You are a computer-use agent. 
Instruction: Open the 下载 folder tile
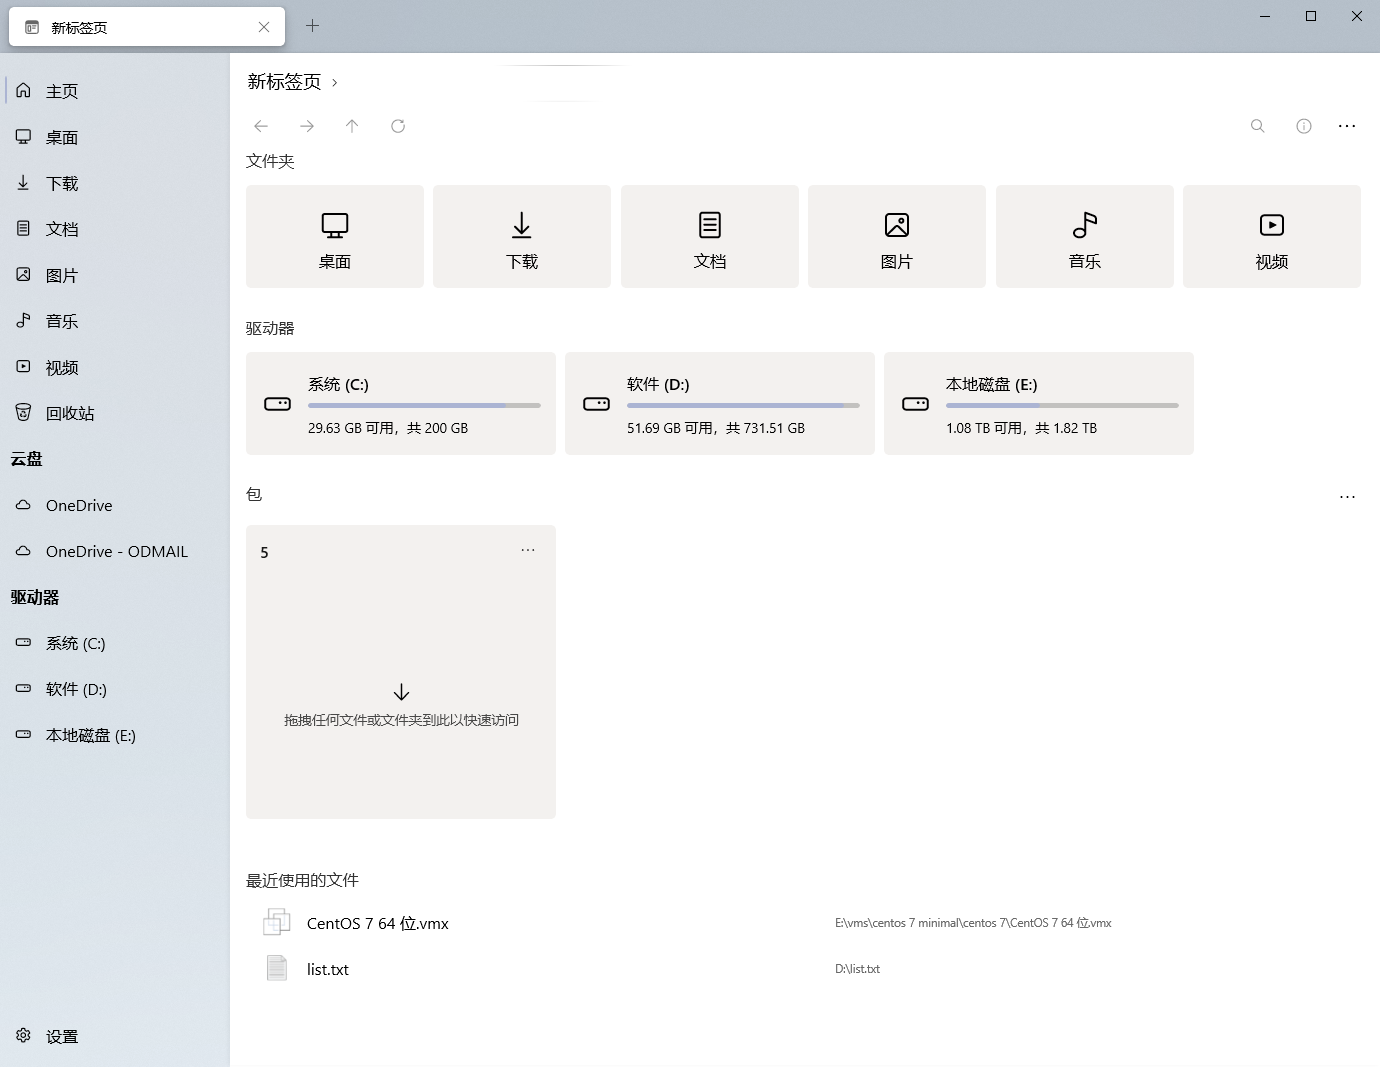tap(521, 237)
